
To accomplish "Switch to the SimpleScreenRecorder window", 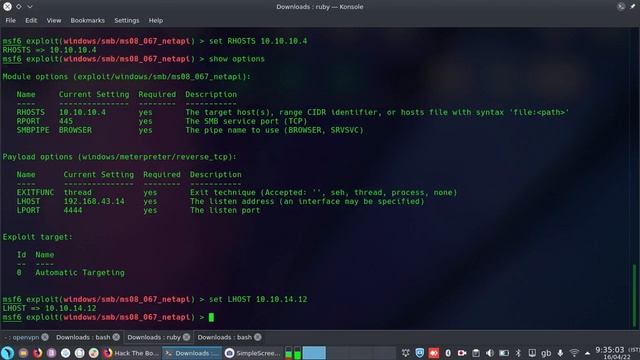I will coord(253,353).
